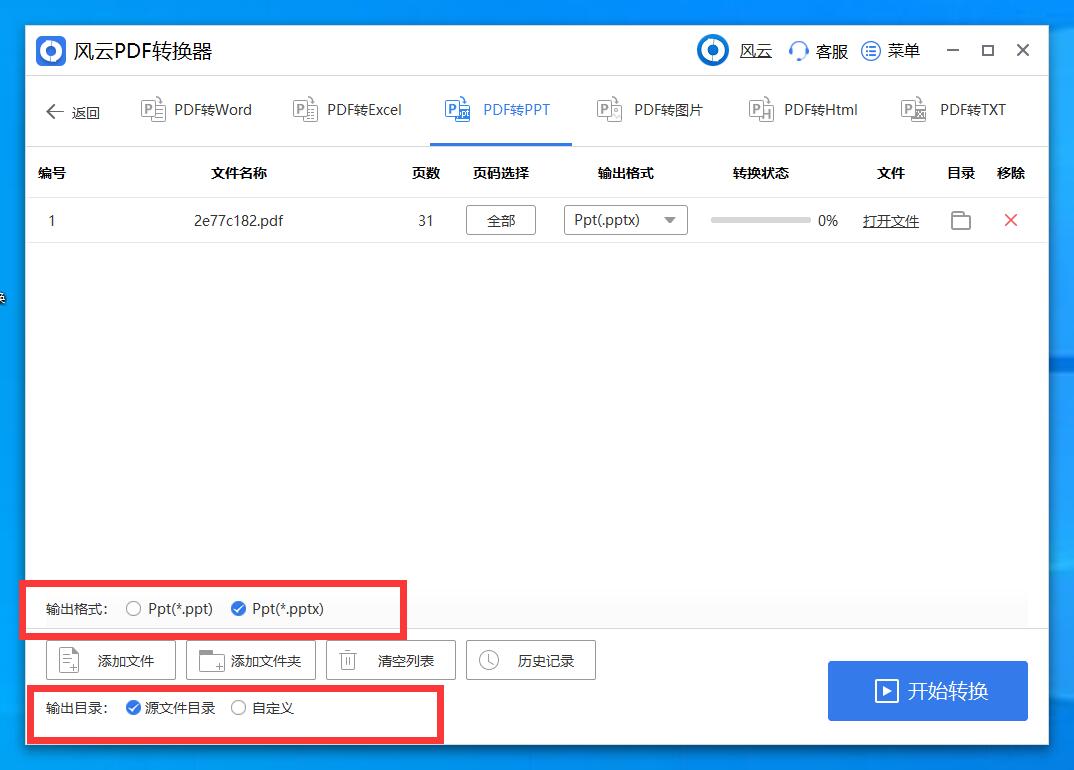Image resolution: width=1074 pixels, height=770 pixels.
Task: Remove 2e77c182.pdf with the red X
Action: coord(1011,220)
